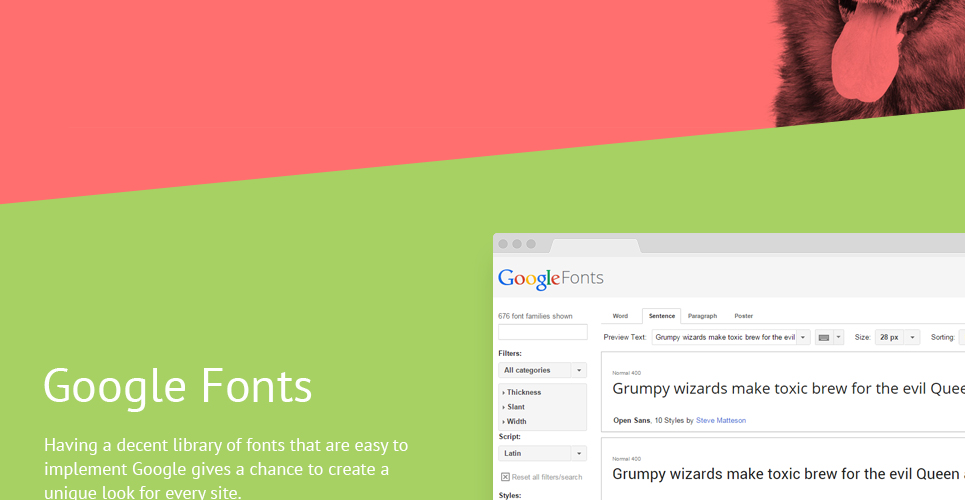Select the Sentence preview tab

[x=662, y=316]
